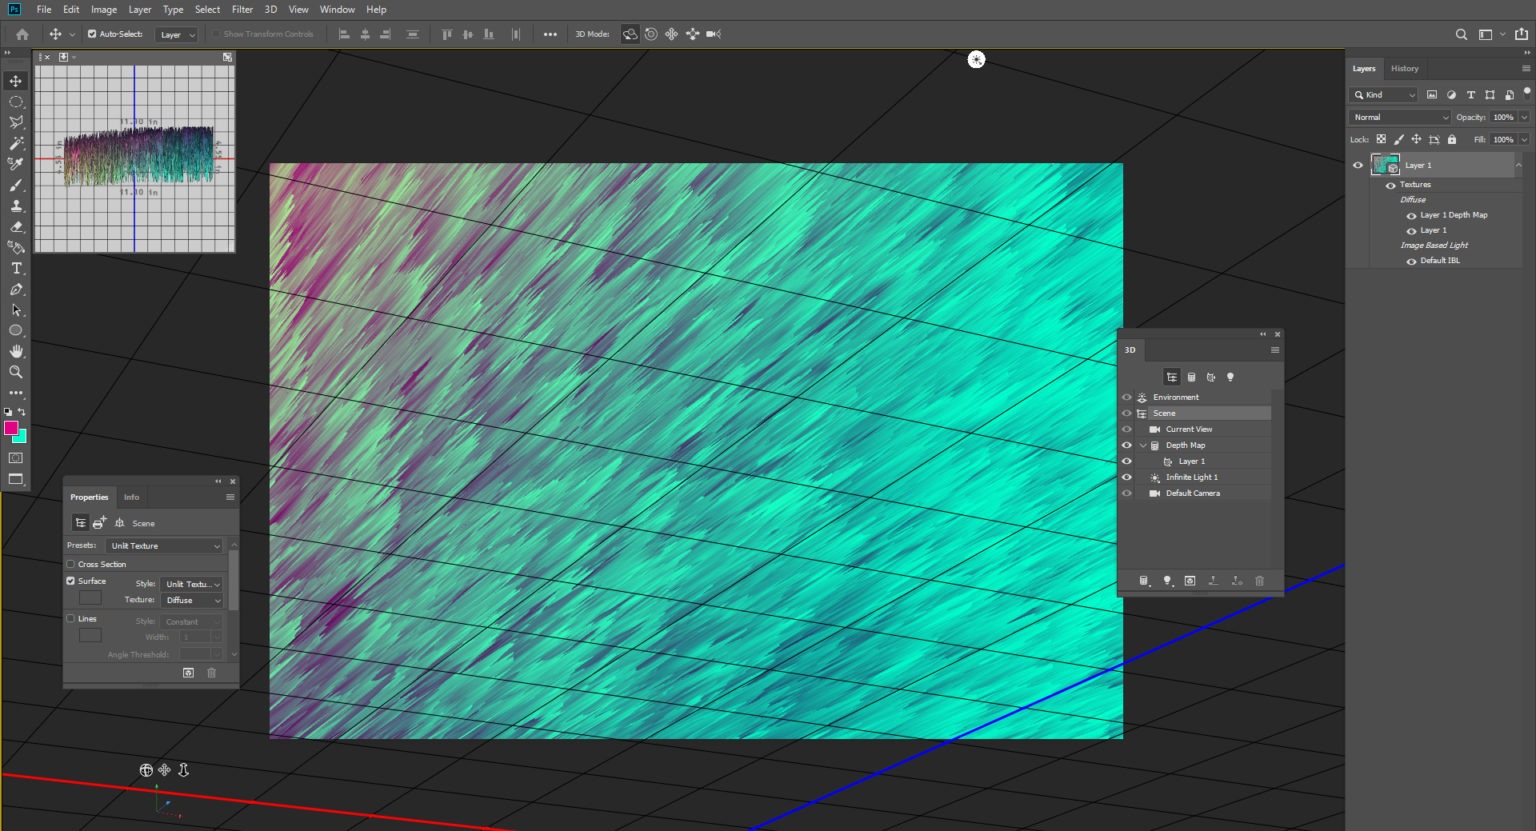Click the Lock transparent pixels icon
This screenshot has height=831, width=1536.
1383,139
